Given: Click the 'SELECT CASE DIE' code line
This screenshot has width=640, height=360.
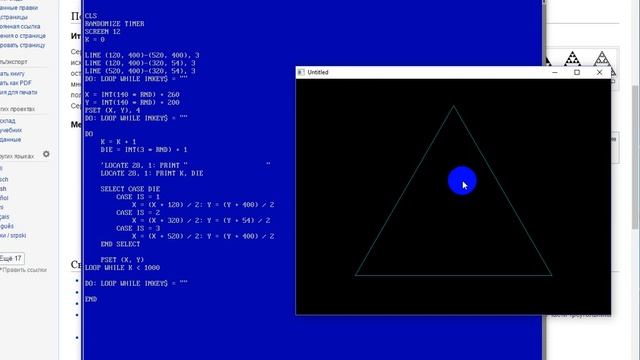Looking at the screenshot, I should [x=130, y=189].
